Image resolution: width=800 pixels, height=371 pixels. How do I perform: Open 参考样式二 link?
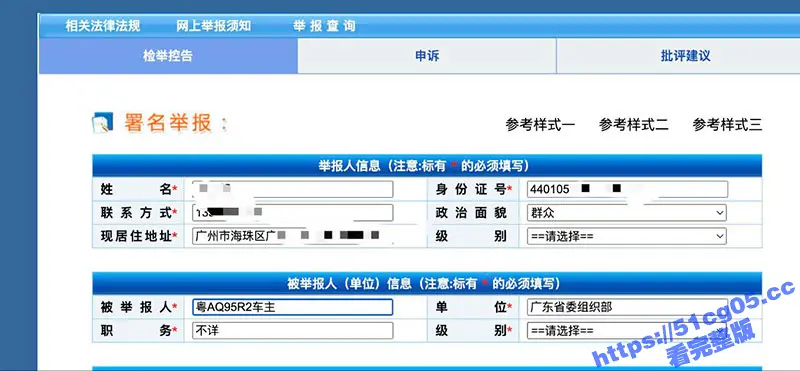(x=634, y=125)
